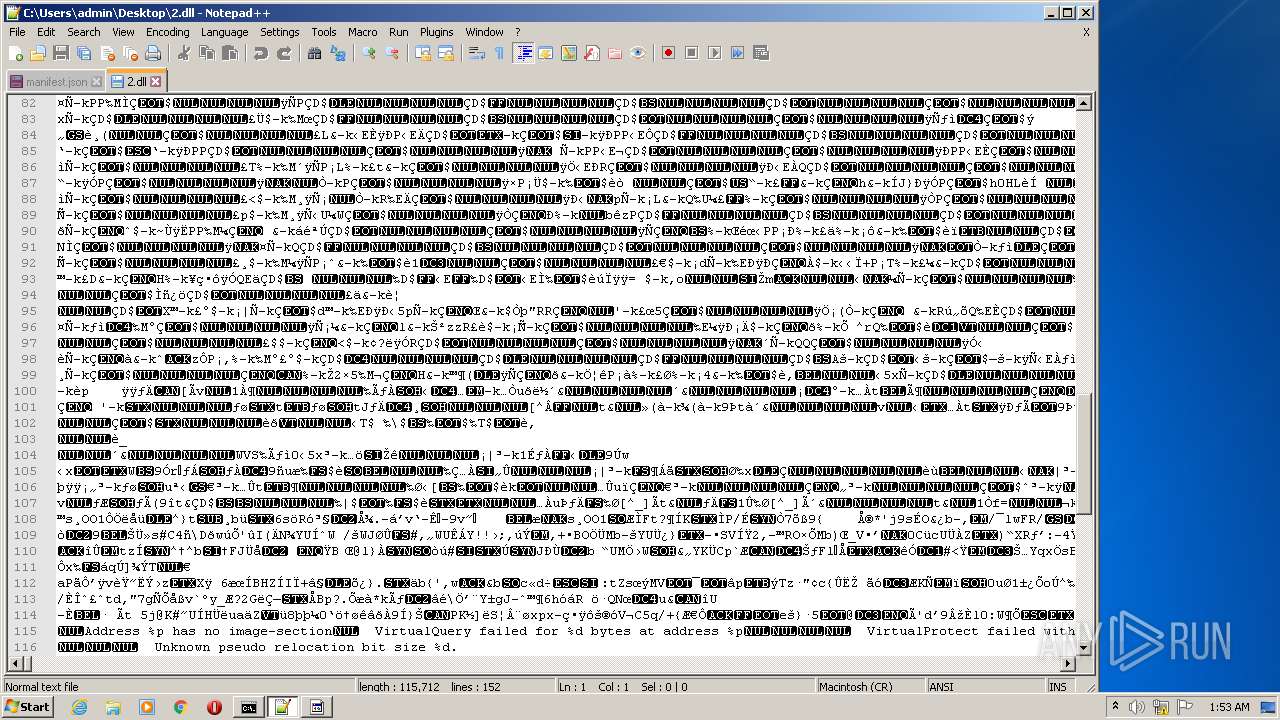The width and height of the screenshot is (1280, 720).
Task: Open the Plugins menu
Action: (x=436, y=32)
